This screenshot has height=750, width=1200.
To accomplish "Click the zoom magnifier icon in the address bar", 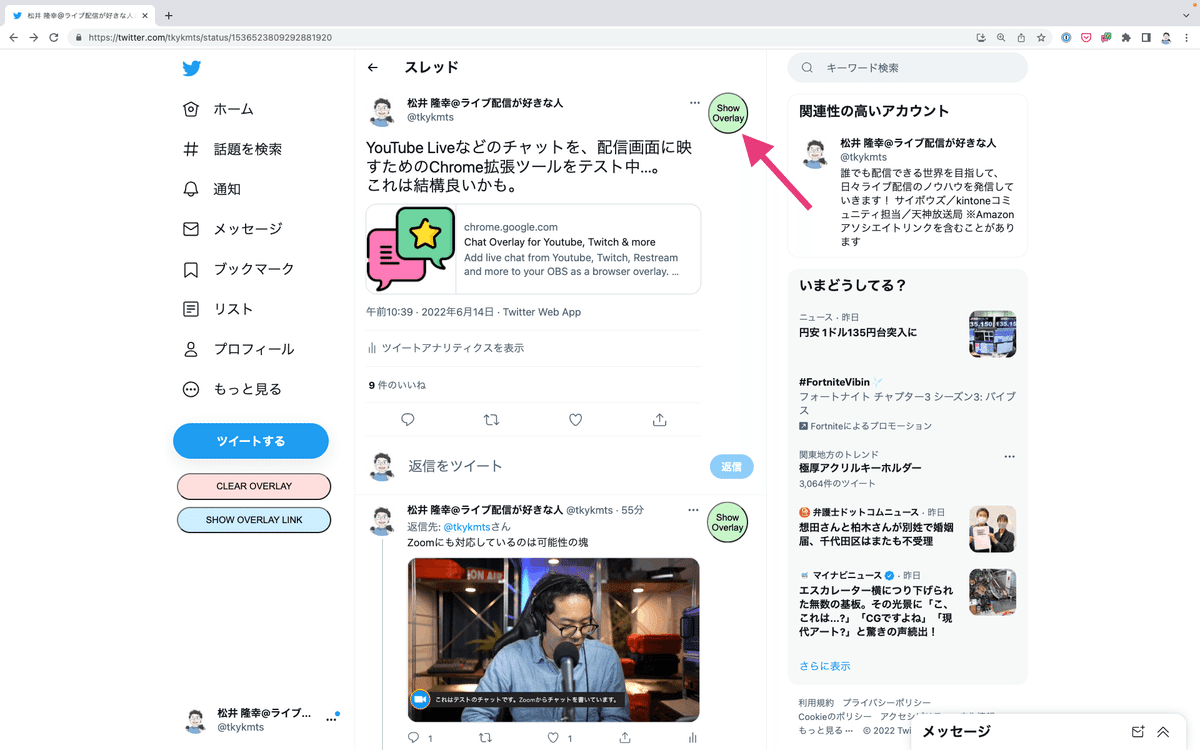I will pos(1001,37).
